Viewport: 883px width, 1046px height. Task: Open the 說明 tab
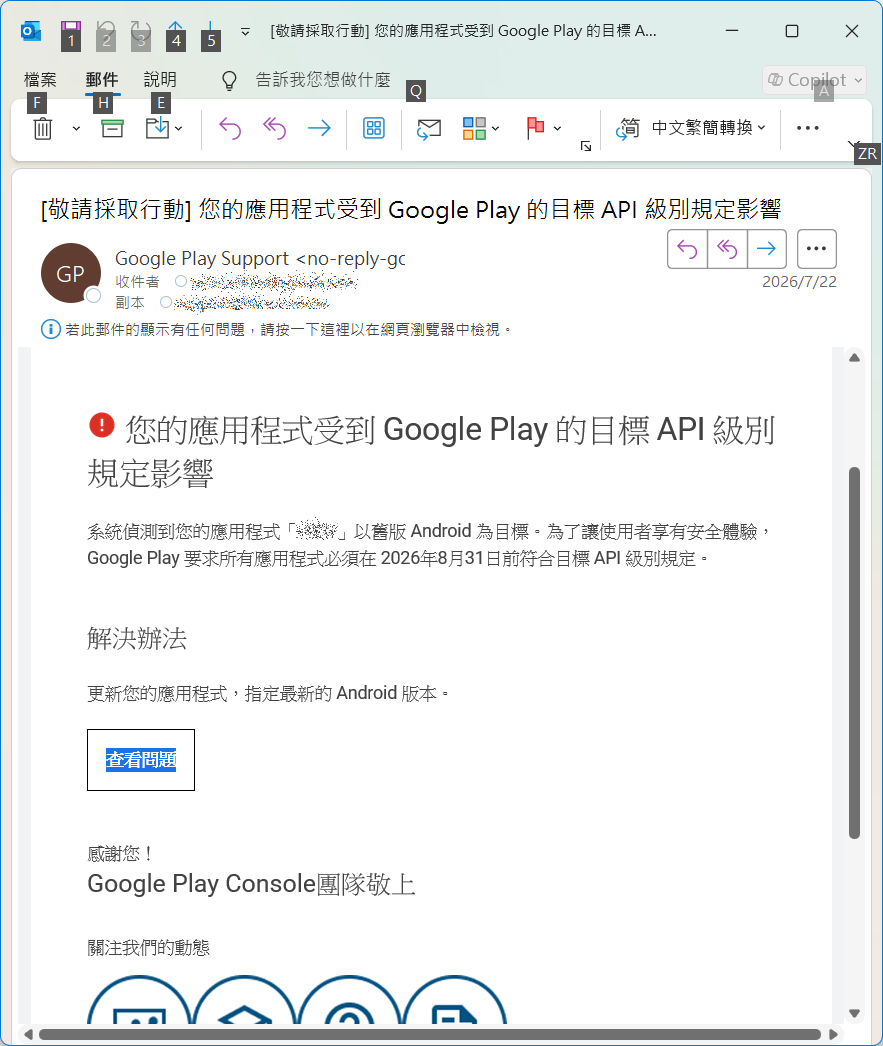(x=160, y=79)
